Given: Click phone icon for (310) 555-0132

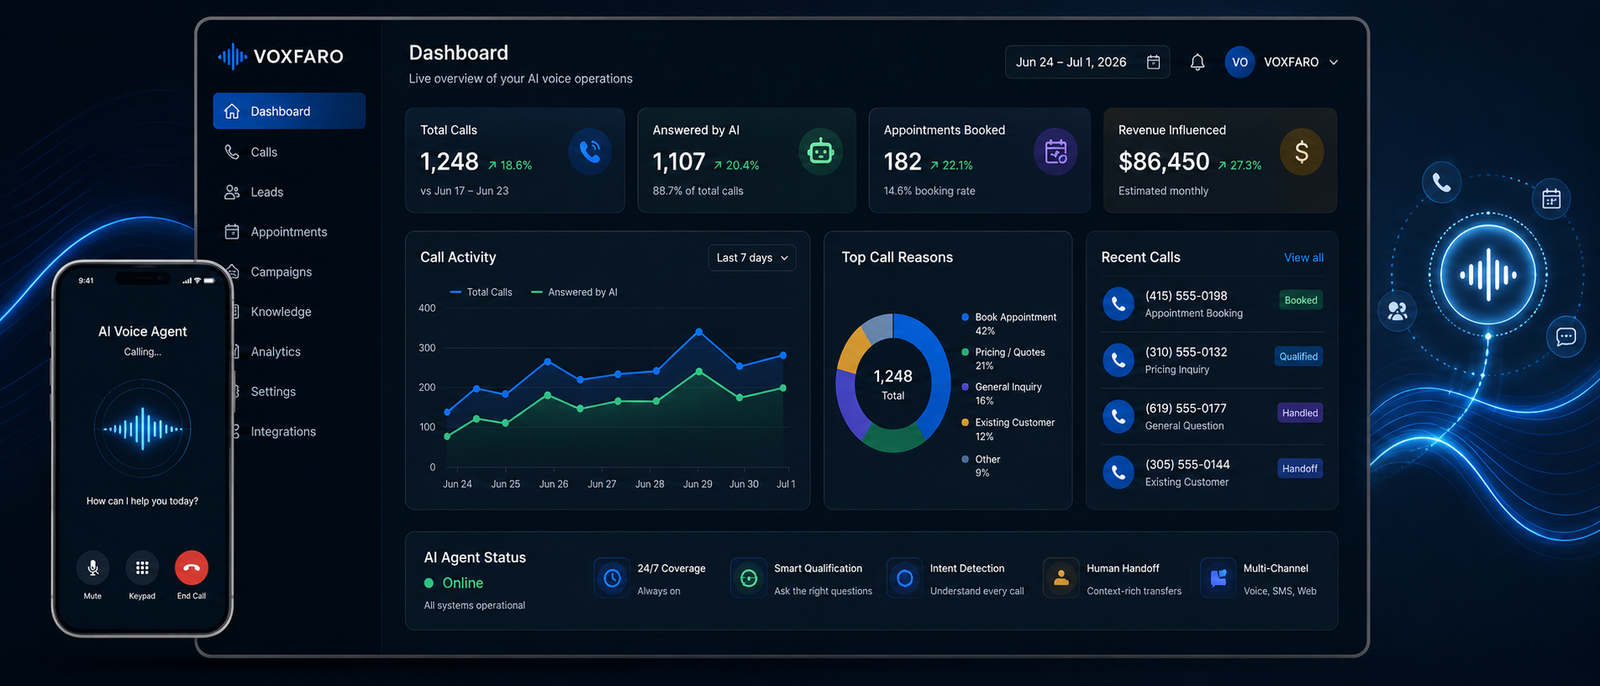Looking at the screenshot, I should tap(1118, 360).
